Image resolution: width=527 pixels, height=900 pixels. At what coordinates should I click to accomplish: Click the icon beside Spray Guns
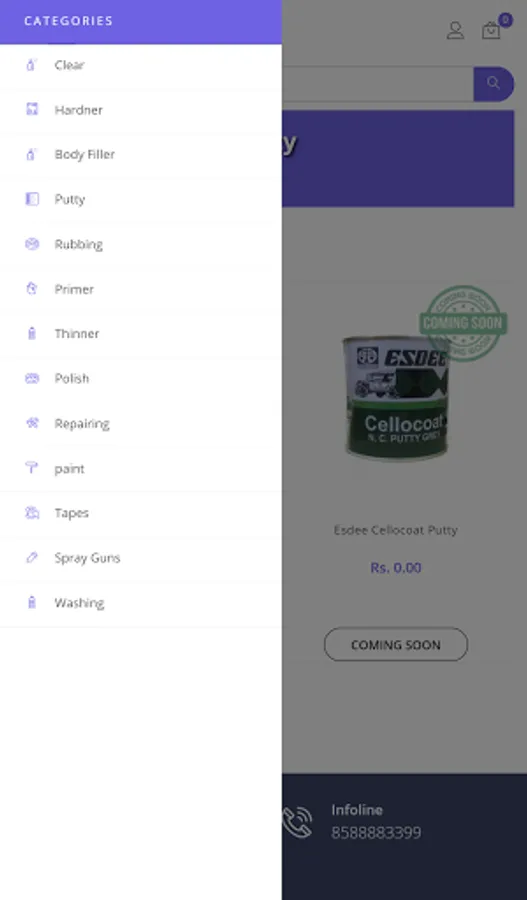click(32, 557)
